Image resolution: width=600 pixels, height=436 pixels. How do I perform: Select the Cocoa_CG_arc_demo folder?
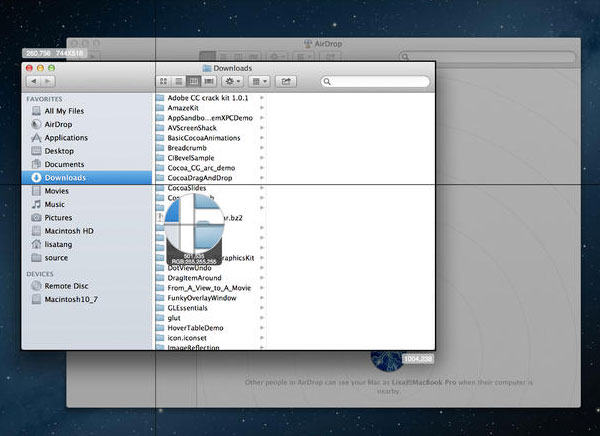tap(210, 168)
